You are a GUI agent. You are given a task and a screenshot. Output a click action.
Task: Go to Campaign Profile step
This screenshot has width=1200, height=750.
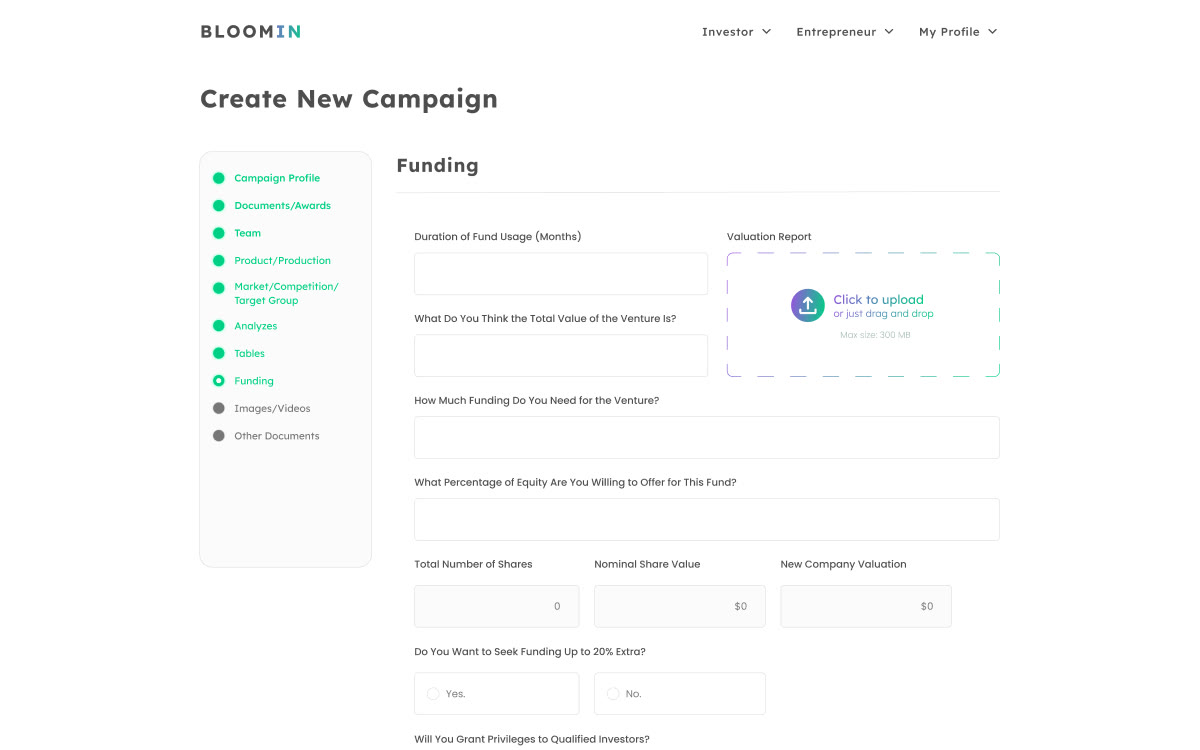(x=277, y=178)
